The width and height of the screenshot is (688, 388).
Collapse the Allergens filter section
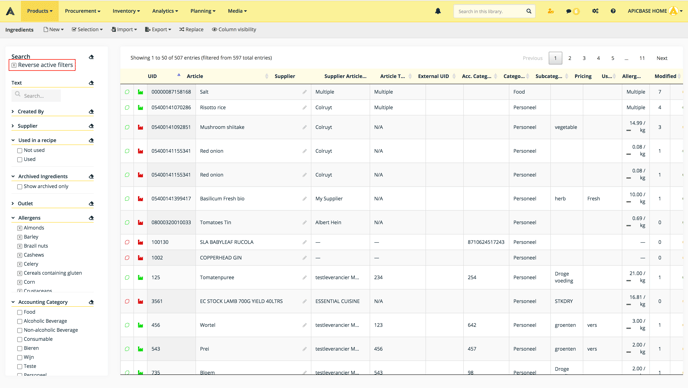(13, 218)
